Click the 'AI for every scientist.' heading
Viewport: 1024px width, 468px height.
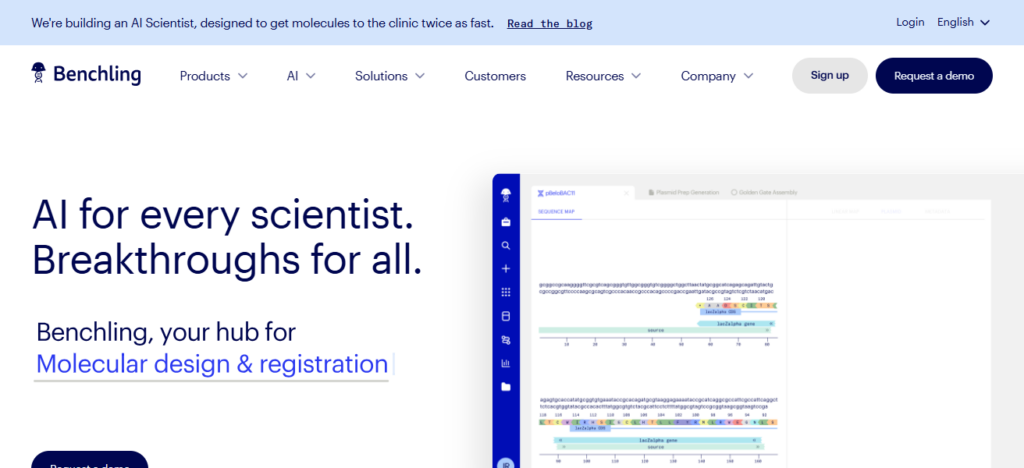pyautogui.click(x=223, y=214)
